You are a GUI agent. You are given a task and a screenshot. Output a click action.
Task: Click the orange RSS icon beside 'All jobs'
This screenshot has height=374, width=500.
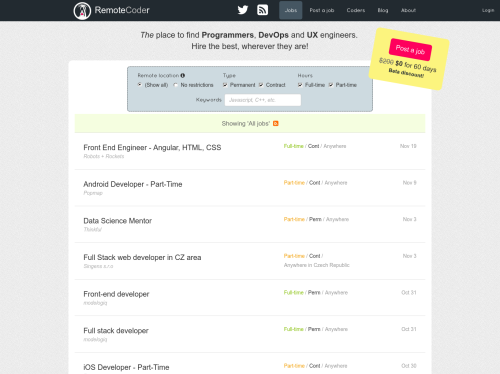click(x=276, y=124)
